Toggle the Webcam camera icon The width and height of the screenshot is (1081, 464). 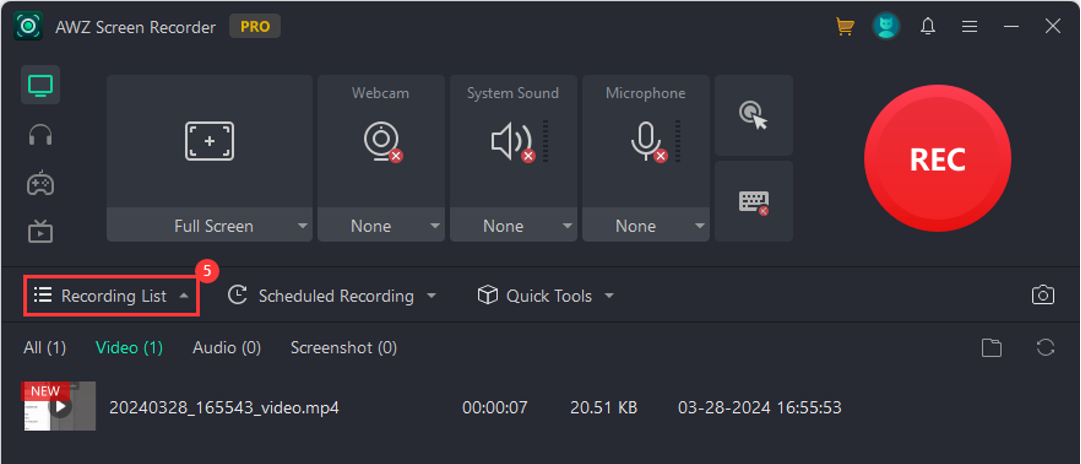[x=381, y=143]
